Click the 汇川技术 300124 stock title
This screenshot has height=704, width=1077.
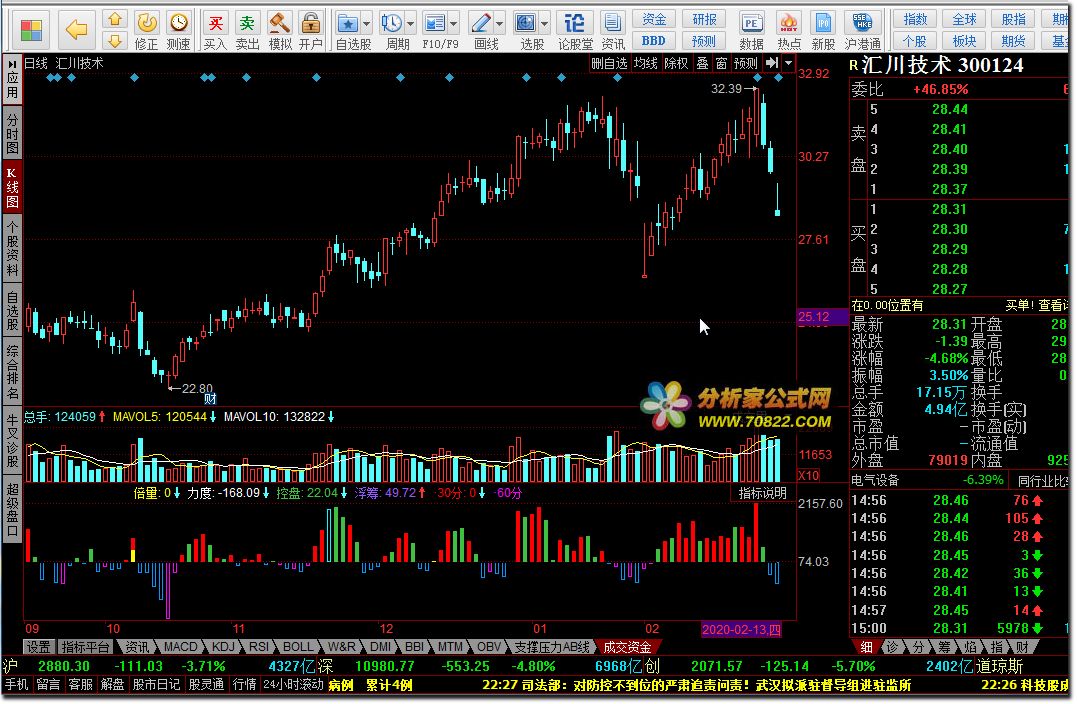click(x=941, y=65)
